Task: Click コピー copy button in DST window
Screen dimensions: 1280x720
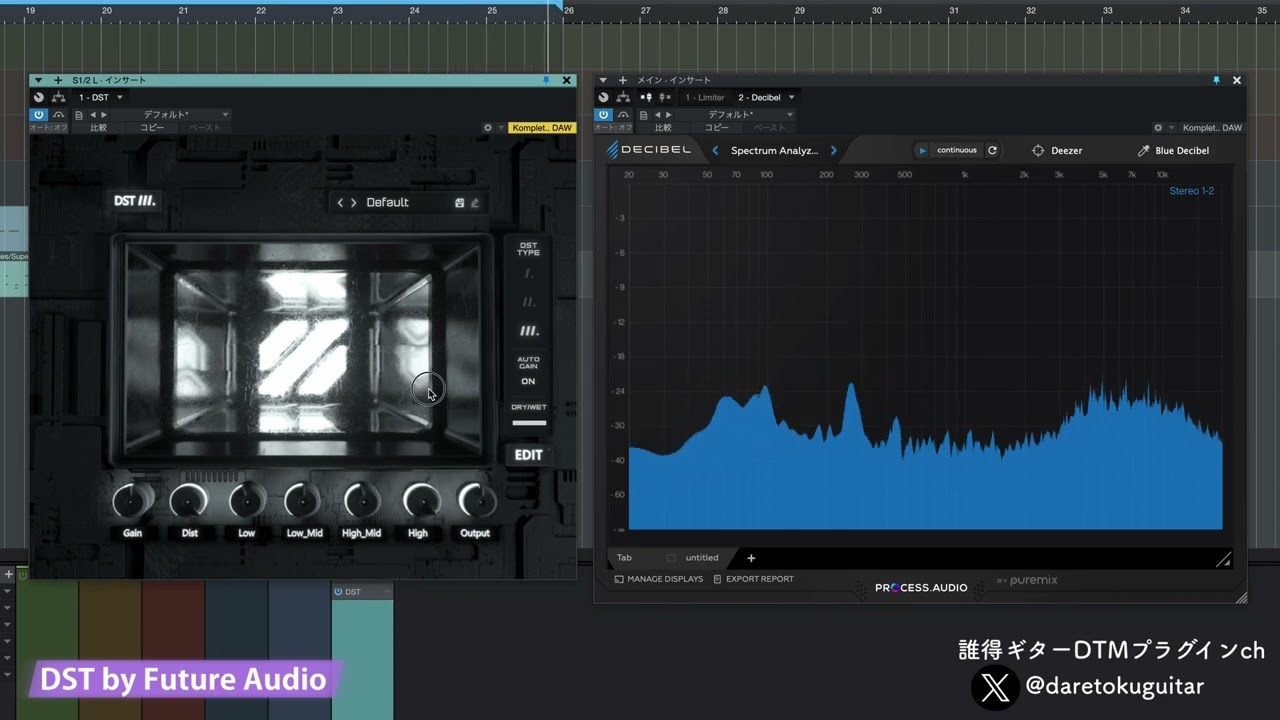Action: click(x=152, y=128)
